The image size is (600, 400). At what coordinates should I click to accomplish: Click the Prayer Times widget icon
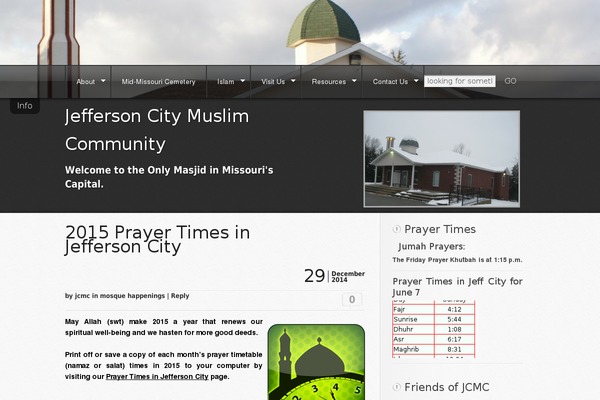396,229
